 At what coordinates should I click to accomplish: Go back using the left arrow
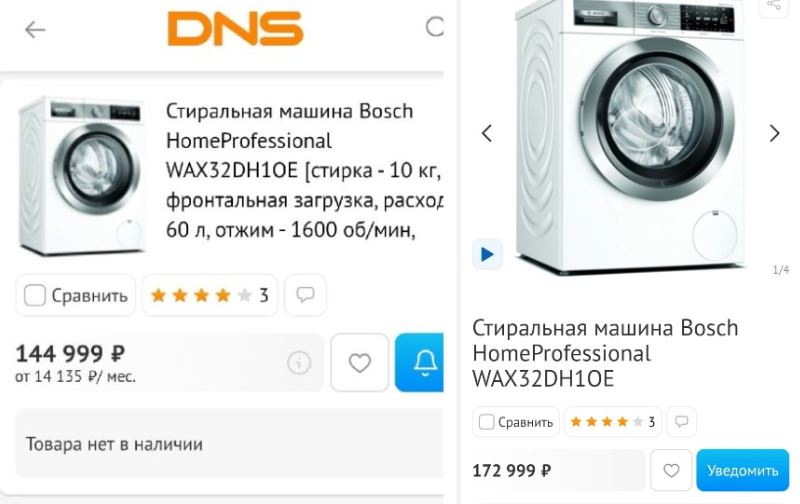point(35,30)
